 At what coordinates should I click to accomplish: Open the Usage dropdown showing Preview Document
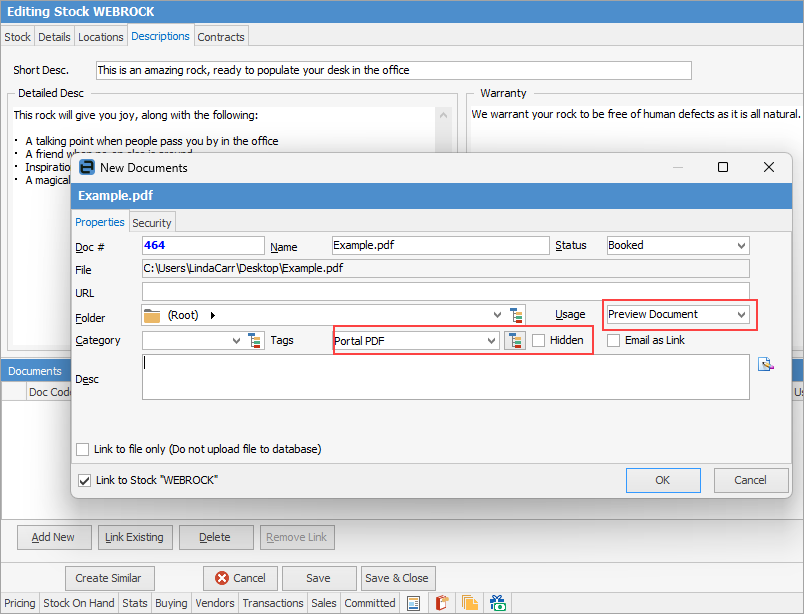pyautogui.click(x=677, y=315)
